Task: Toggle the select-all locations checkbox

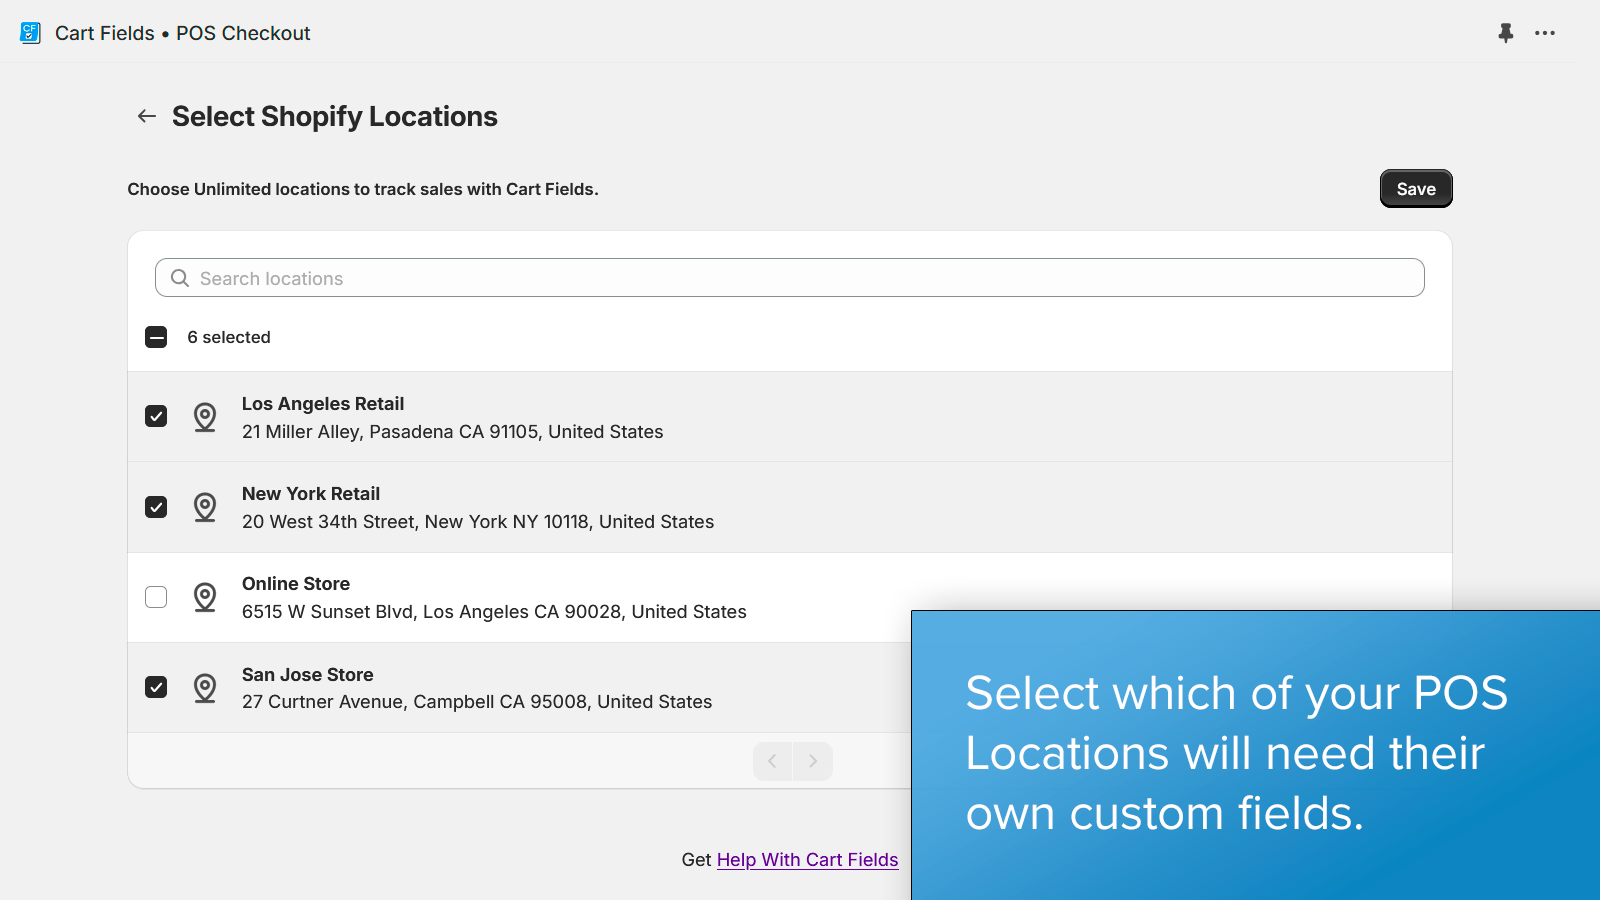Action: (x=156, y=337)
